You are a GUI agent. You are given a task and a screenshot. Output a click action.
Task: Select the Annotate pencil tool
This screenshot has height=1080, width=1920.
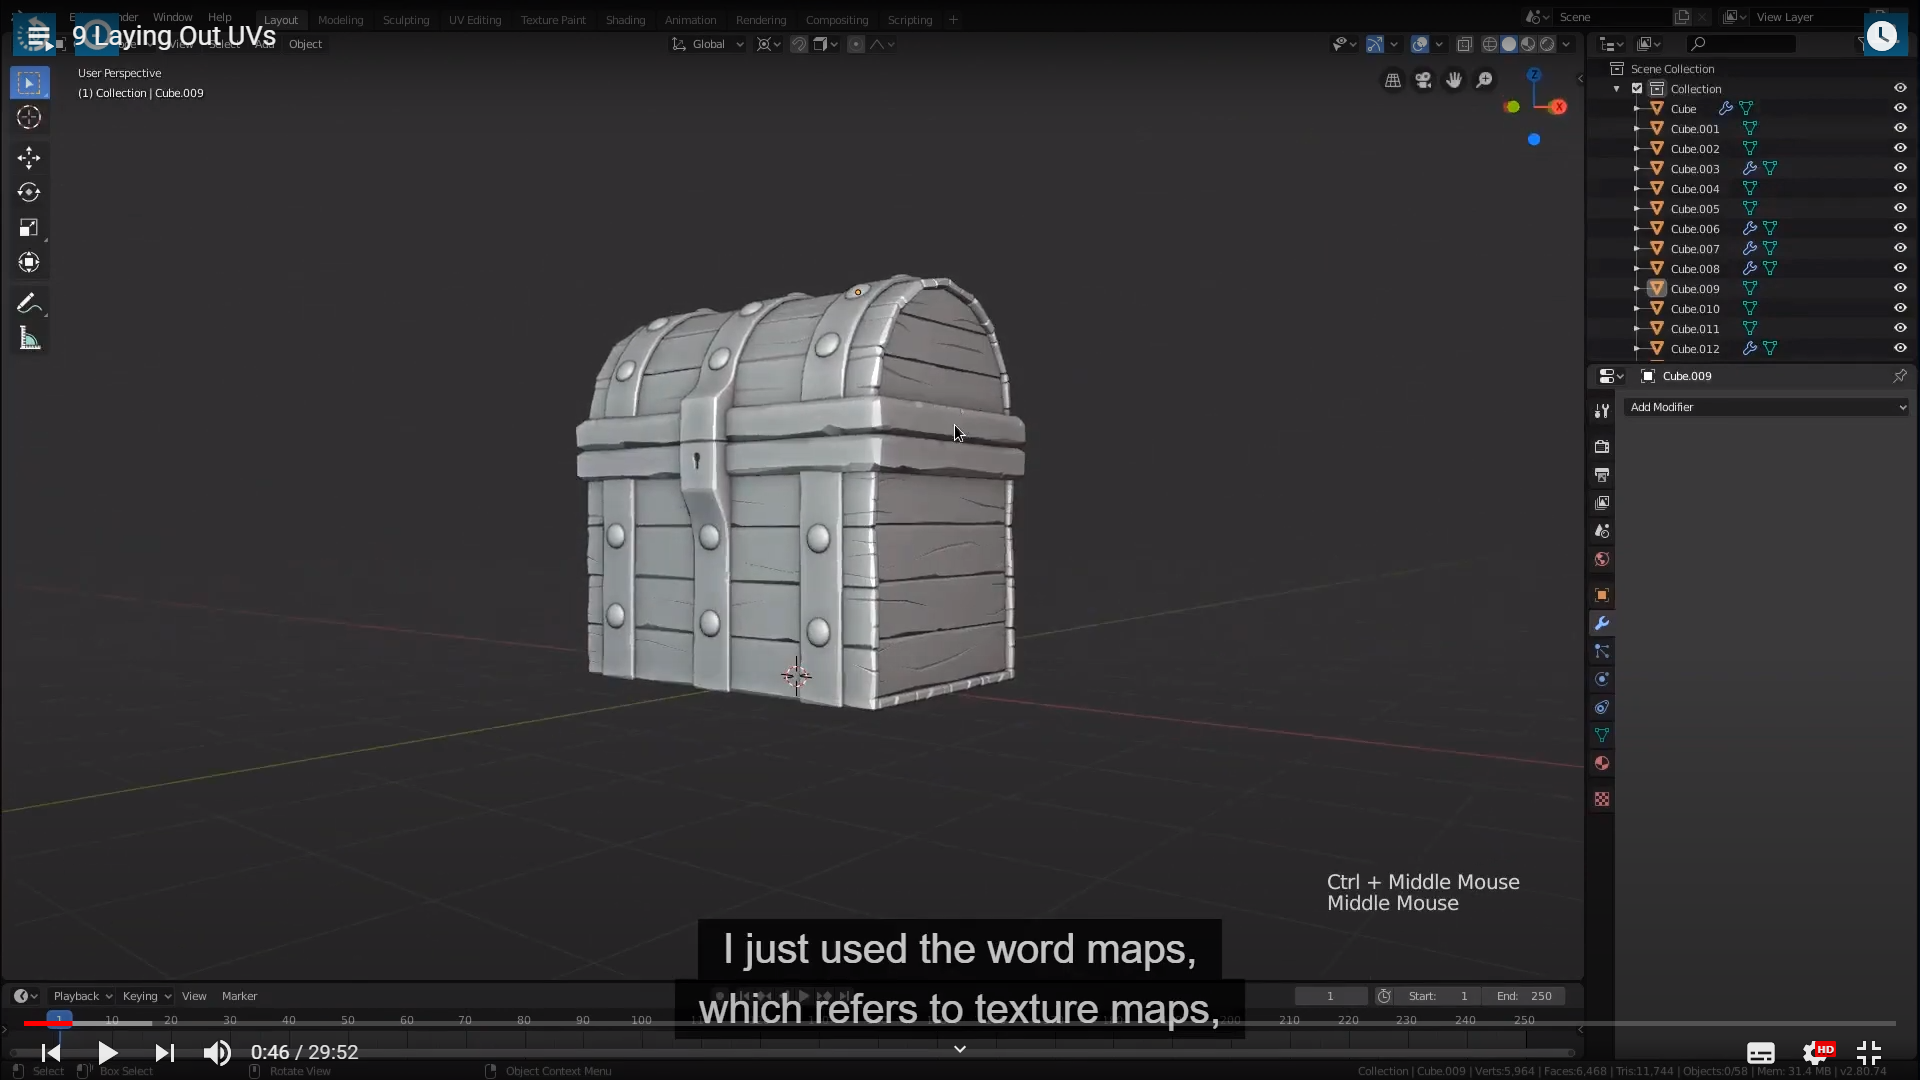click(x=29, y=303)
